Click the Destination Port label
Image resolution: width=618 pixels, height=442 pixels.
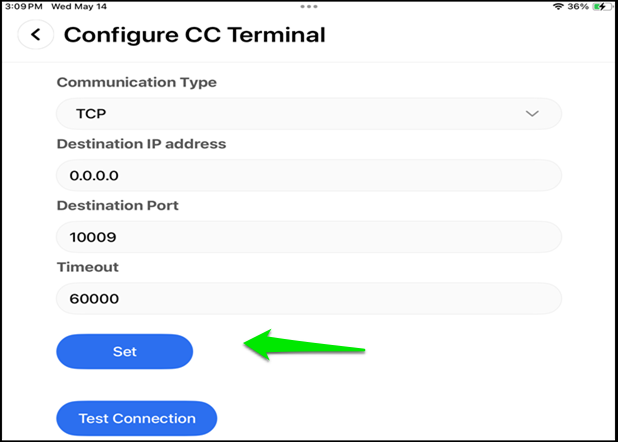(x=117, y=205)
